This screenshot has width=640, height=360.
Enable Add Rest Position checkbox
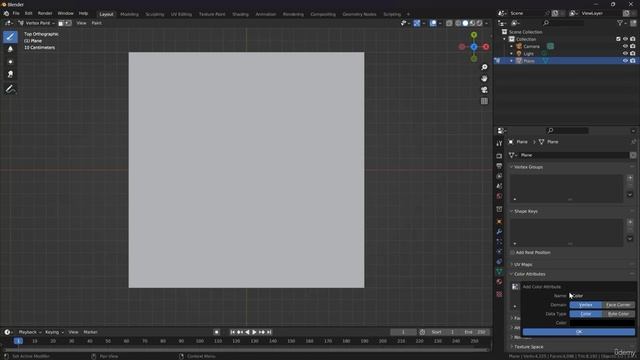512,253
